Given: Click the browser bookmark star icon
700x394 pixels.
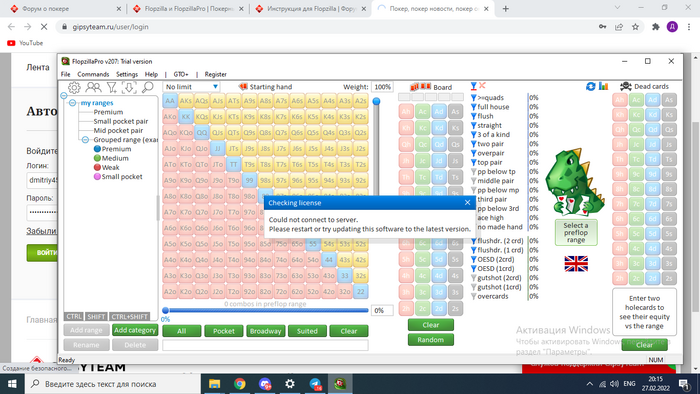Looking at the screenshot, I should pos(635,27).
